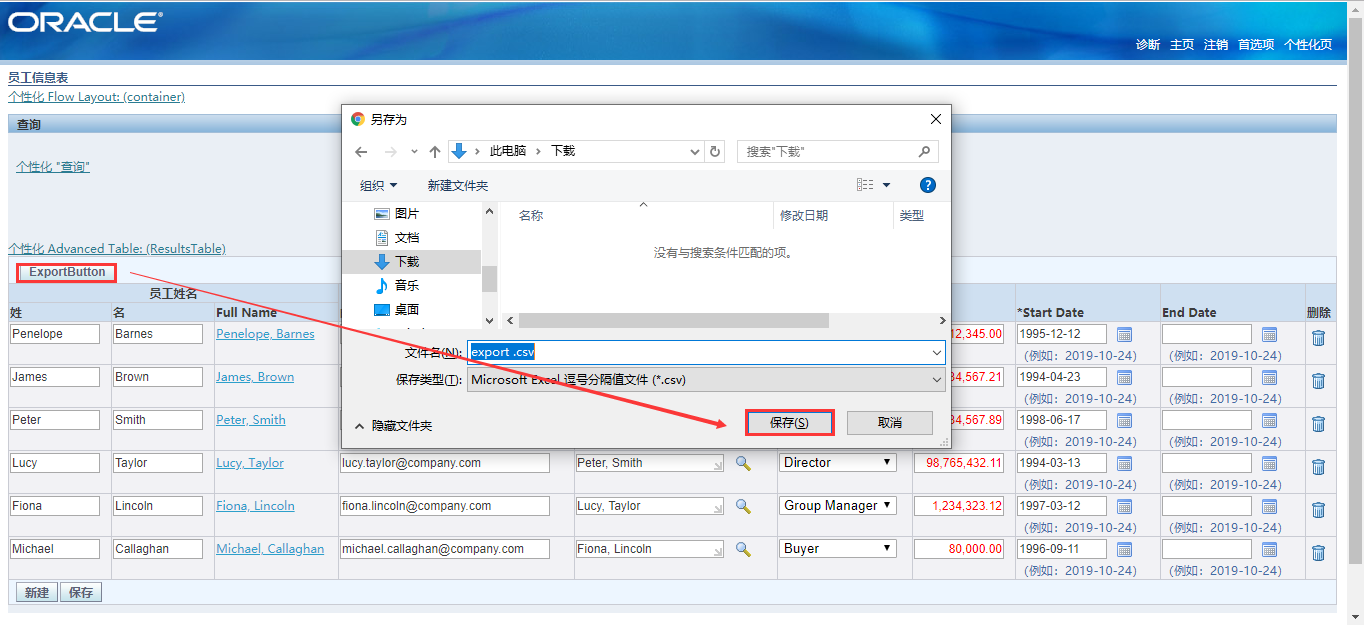Image resolution: width=1364 pixels, height=625 pixels.
Task: Click the 搜索"下载" search box
Action: [838, 152]
